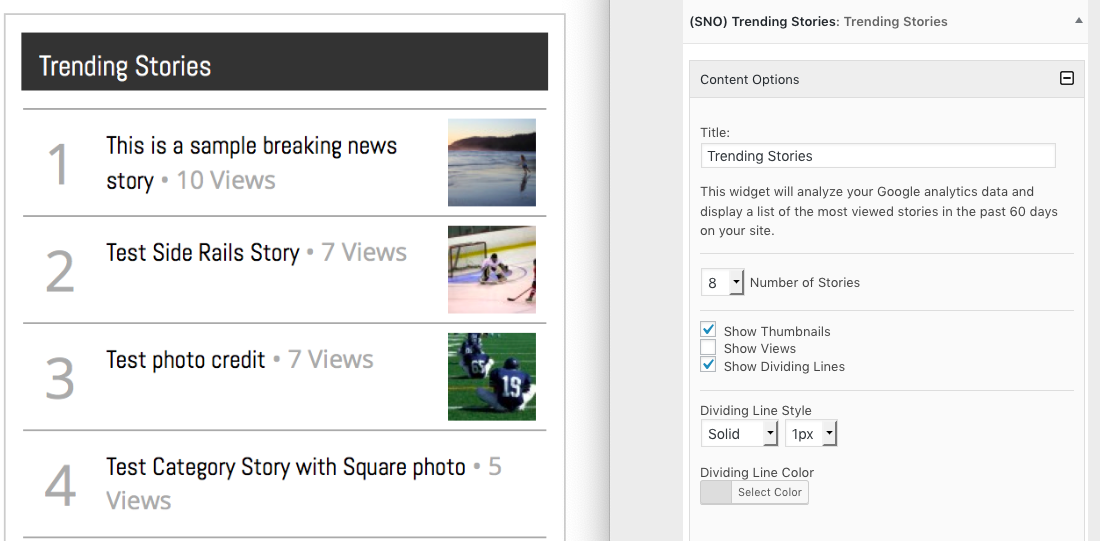Open the Test photo credit story link
The image size is (1100, 541).
click(x=186, y=359)
